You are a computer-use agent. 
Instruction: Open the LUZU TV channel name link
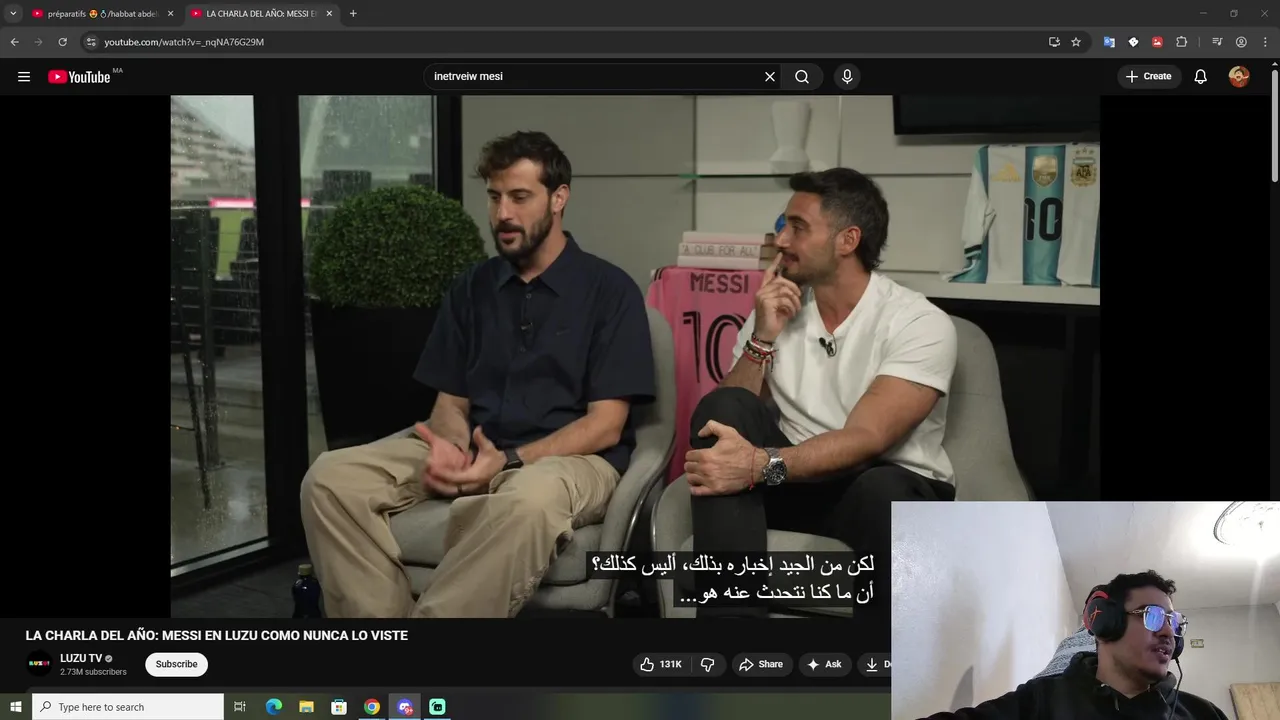(81, 658)
